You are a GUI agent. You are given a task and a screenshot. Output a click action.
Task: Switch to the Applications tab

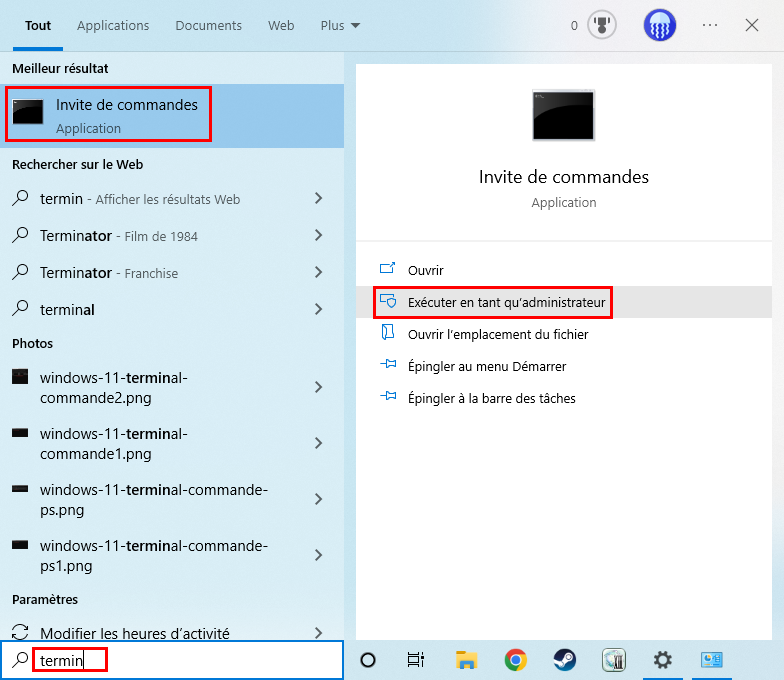pos(113,26)
